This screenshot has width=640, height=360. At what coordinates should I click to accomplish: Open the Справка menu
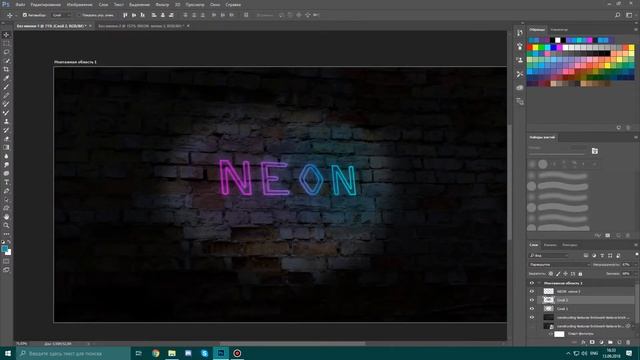pos(233,4)
